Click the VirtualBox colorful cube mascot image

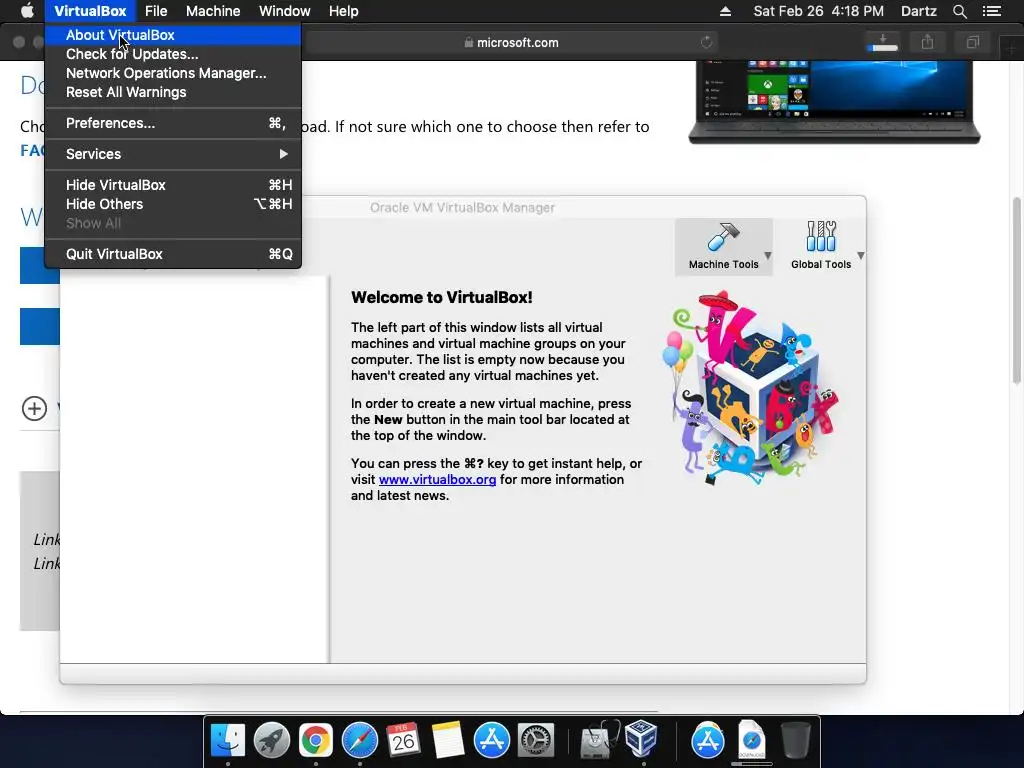(x=750, y=389)
